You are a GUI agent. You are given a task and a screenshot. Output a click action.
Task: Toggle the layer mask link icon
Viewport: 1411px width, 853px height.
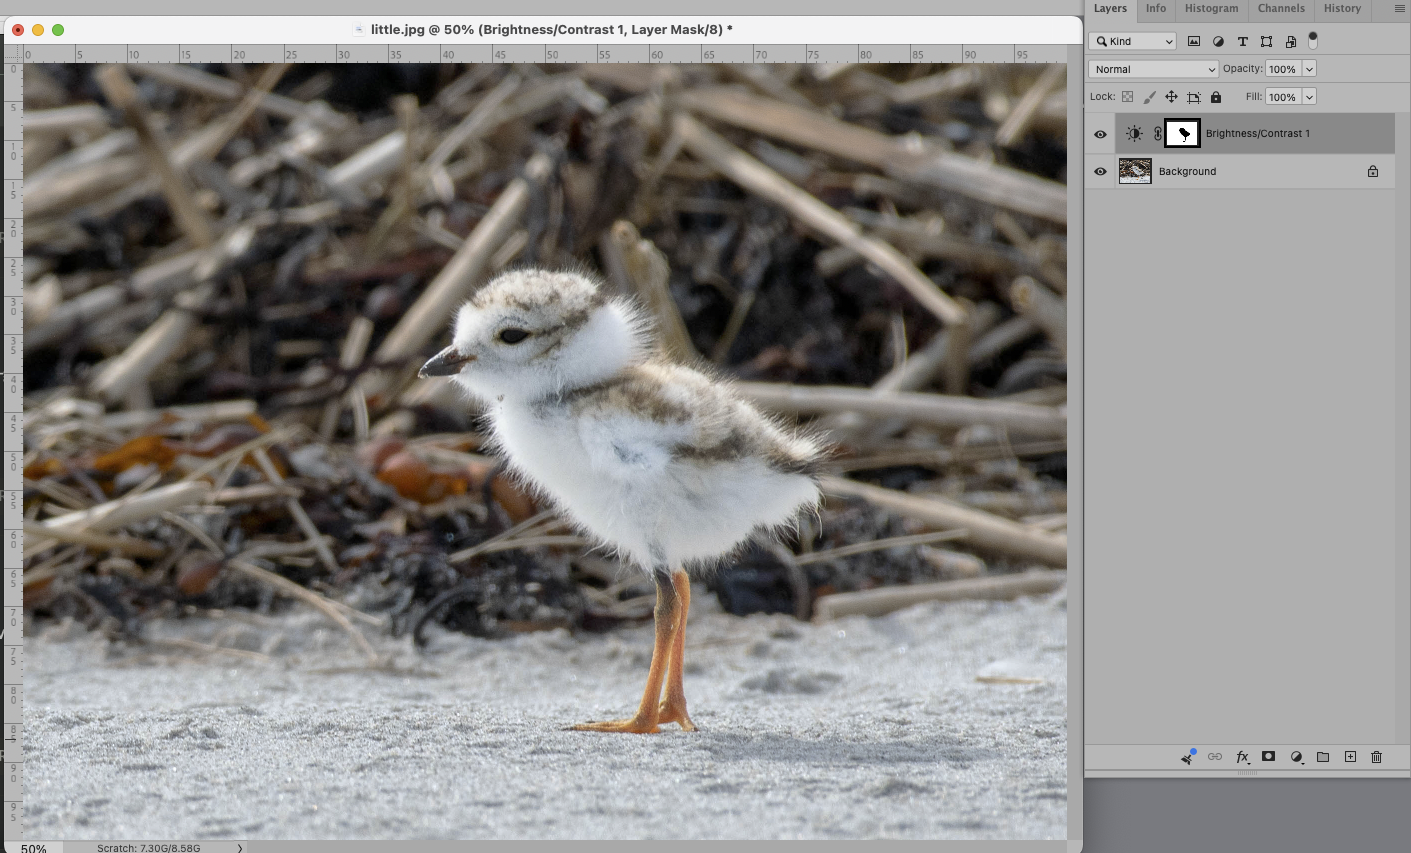click(x=1157, y=133)
